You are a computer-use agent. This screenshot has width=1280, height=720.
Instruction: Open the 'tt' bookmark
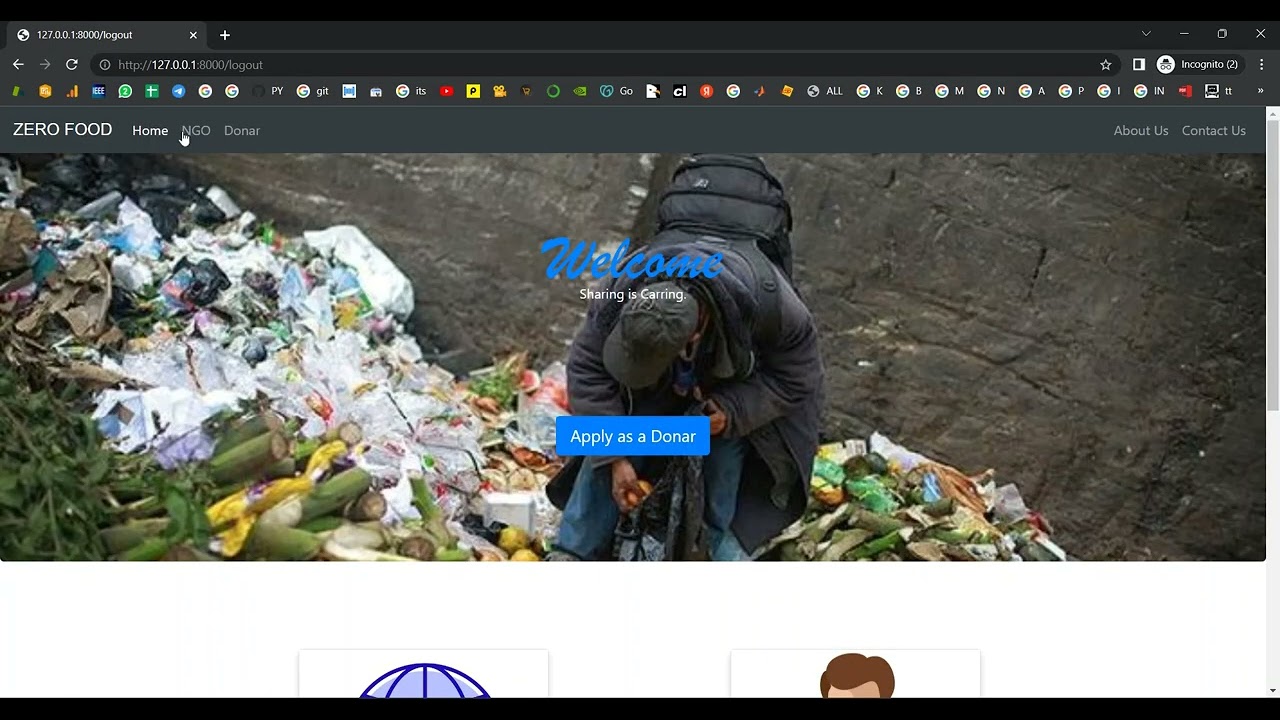coord(1219,91)
